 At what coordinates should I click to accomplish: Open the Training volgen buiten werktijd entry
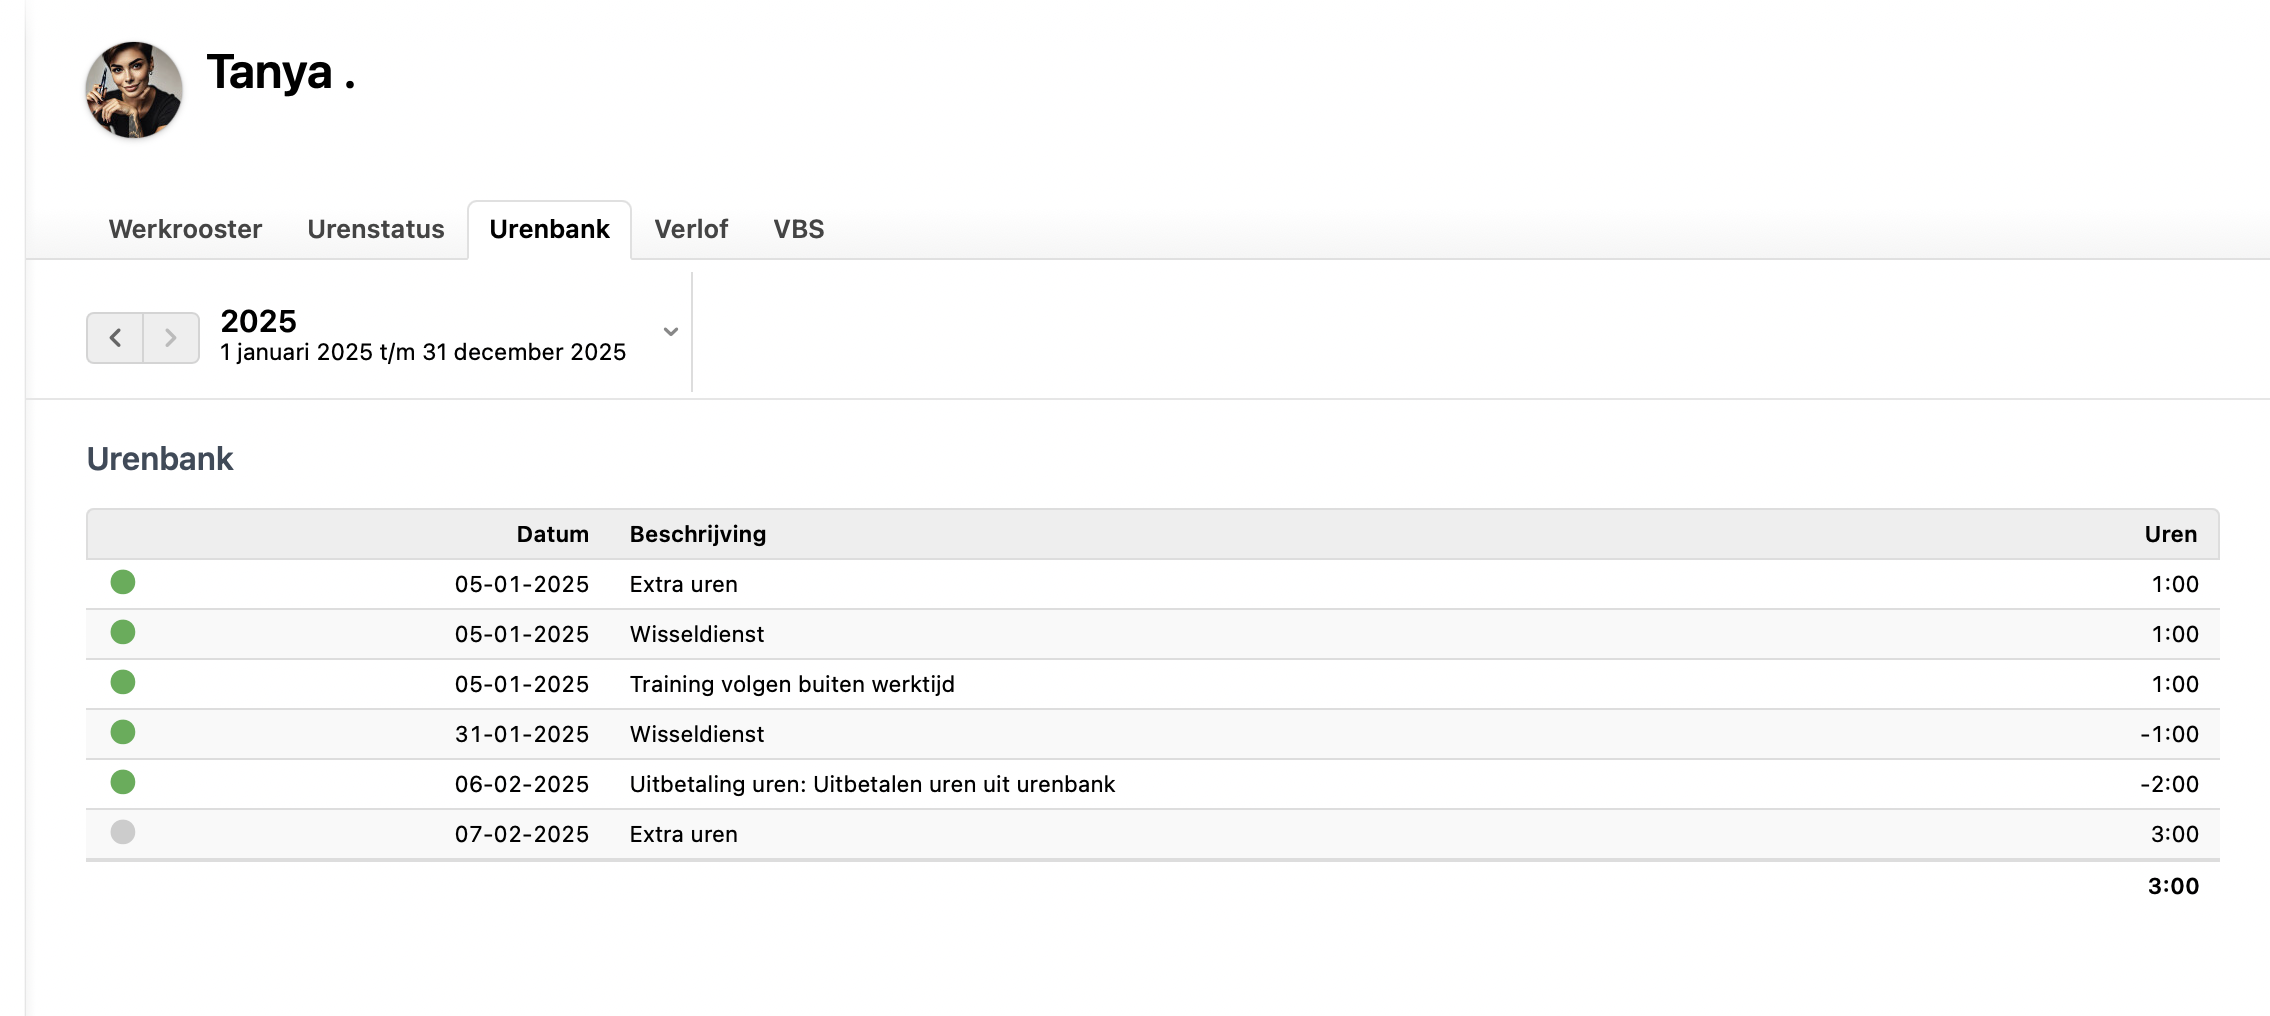point(792,684)
